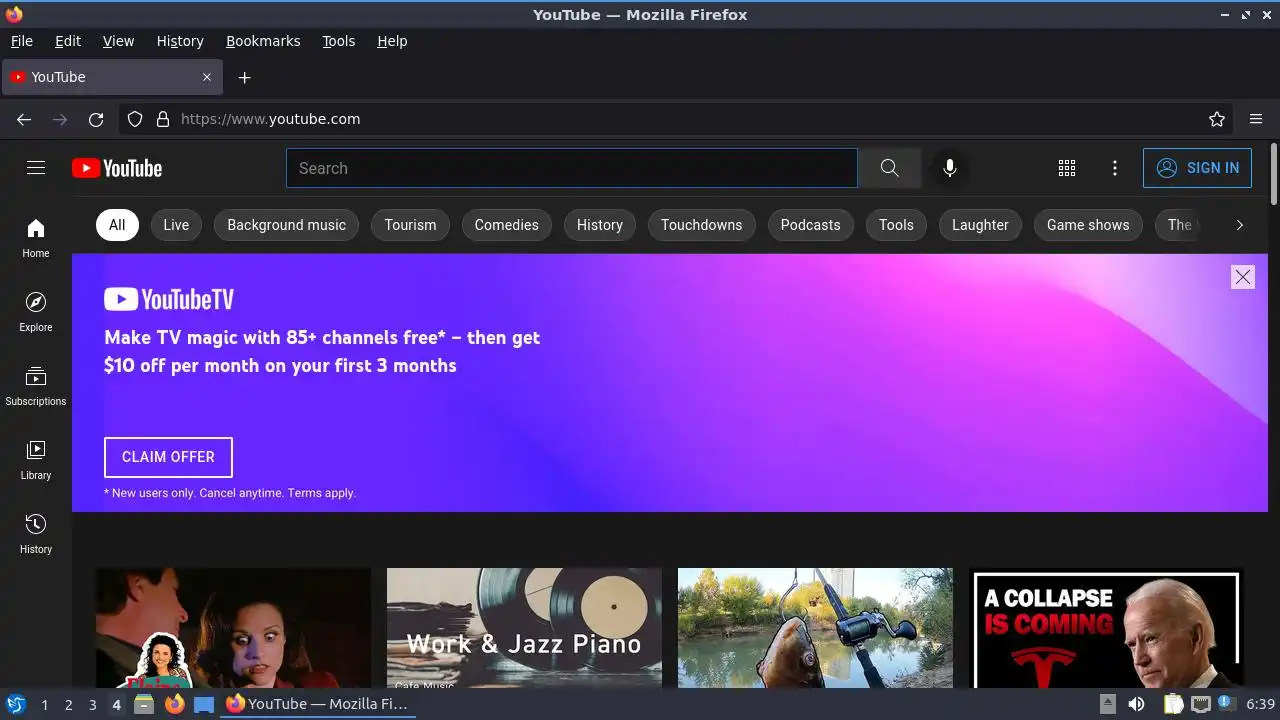Select the All filter chip
1280x720 pixels.
pyautogui.click(x=117, y=225)
